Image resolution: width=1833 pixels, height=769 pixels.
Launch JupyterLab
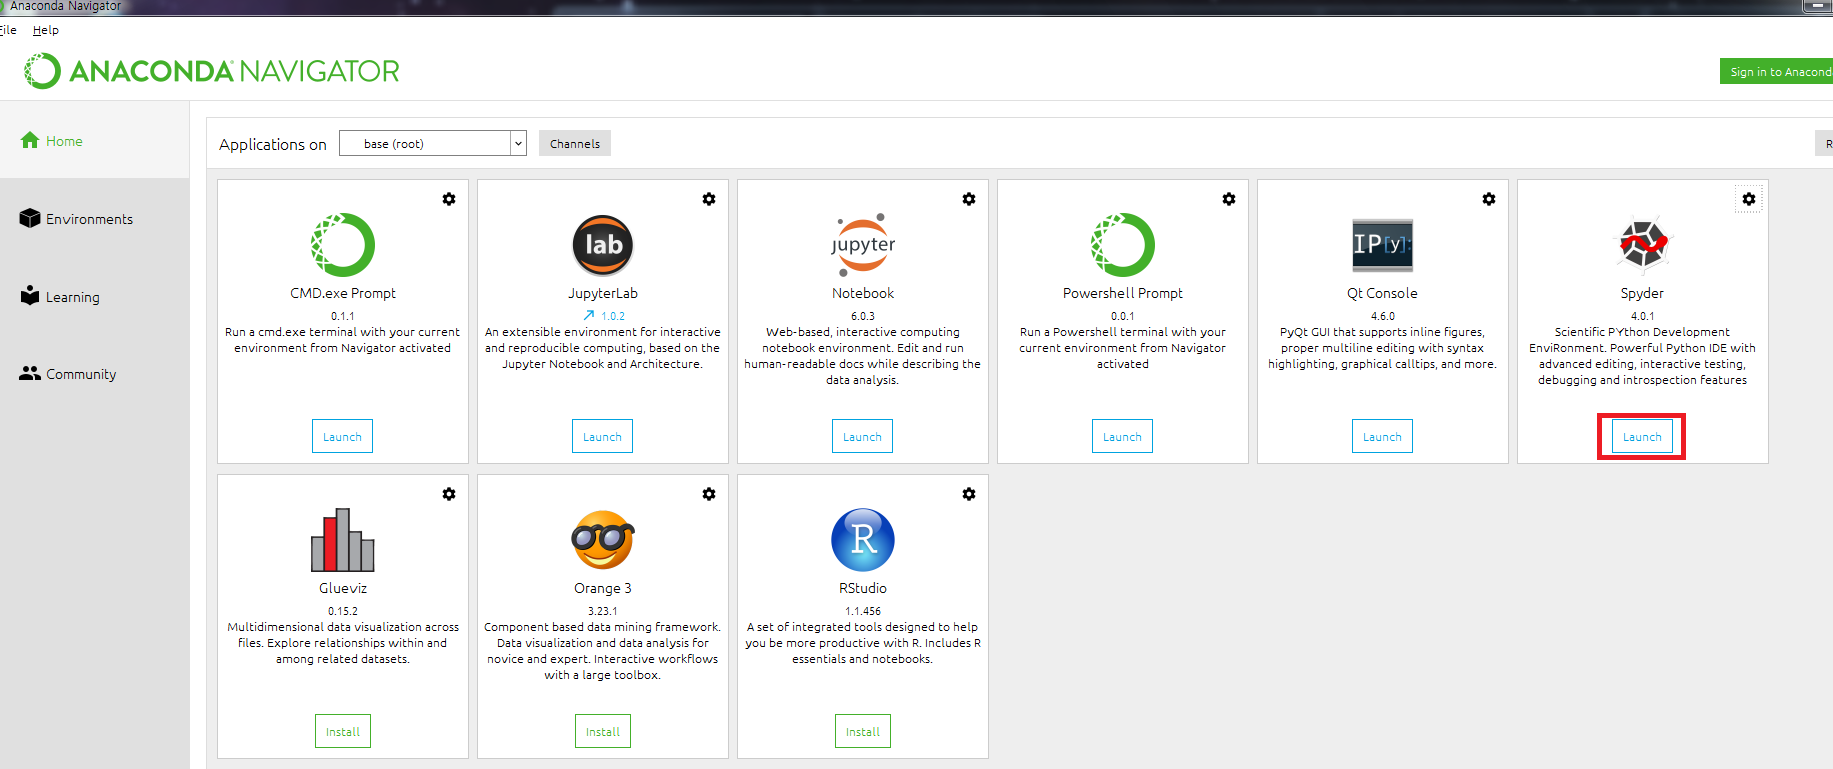click(603, 437)
